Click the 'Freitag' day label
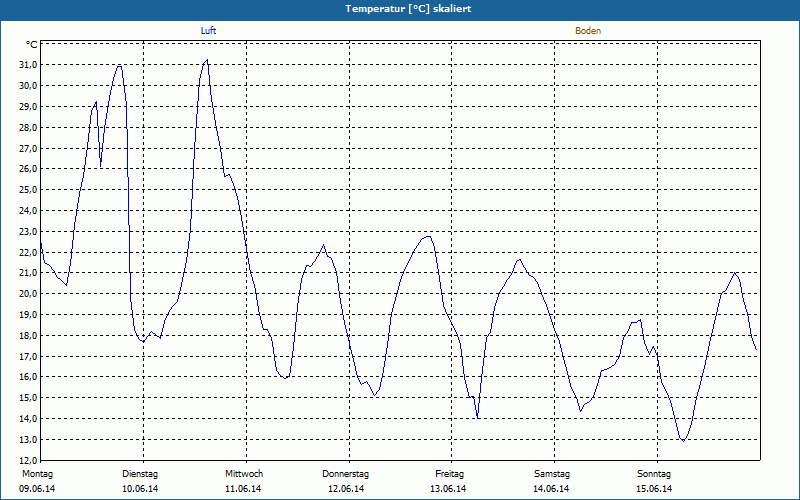The width and height of the screenshot is (800, 500). pyautogui.click(x=449, y=474)
